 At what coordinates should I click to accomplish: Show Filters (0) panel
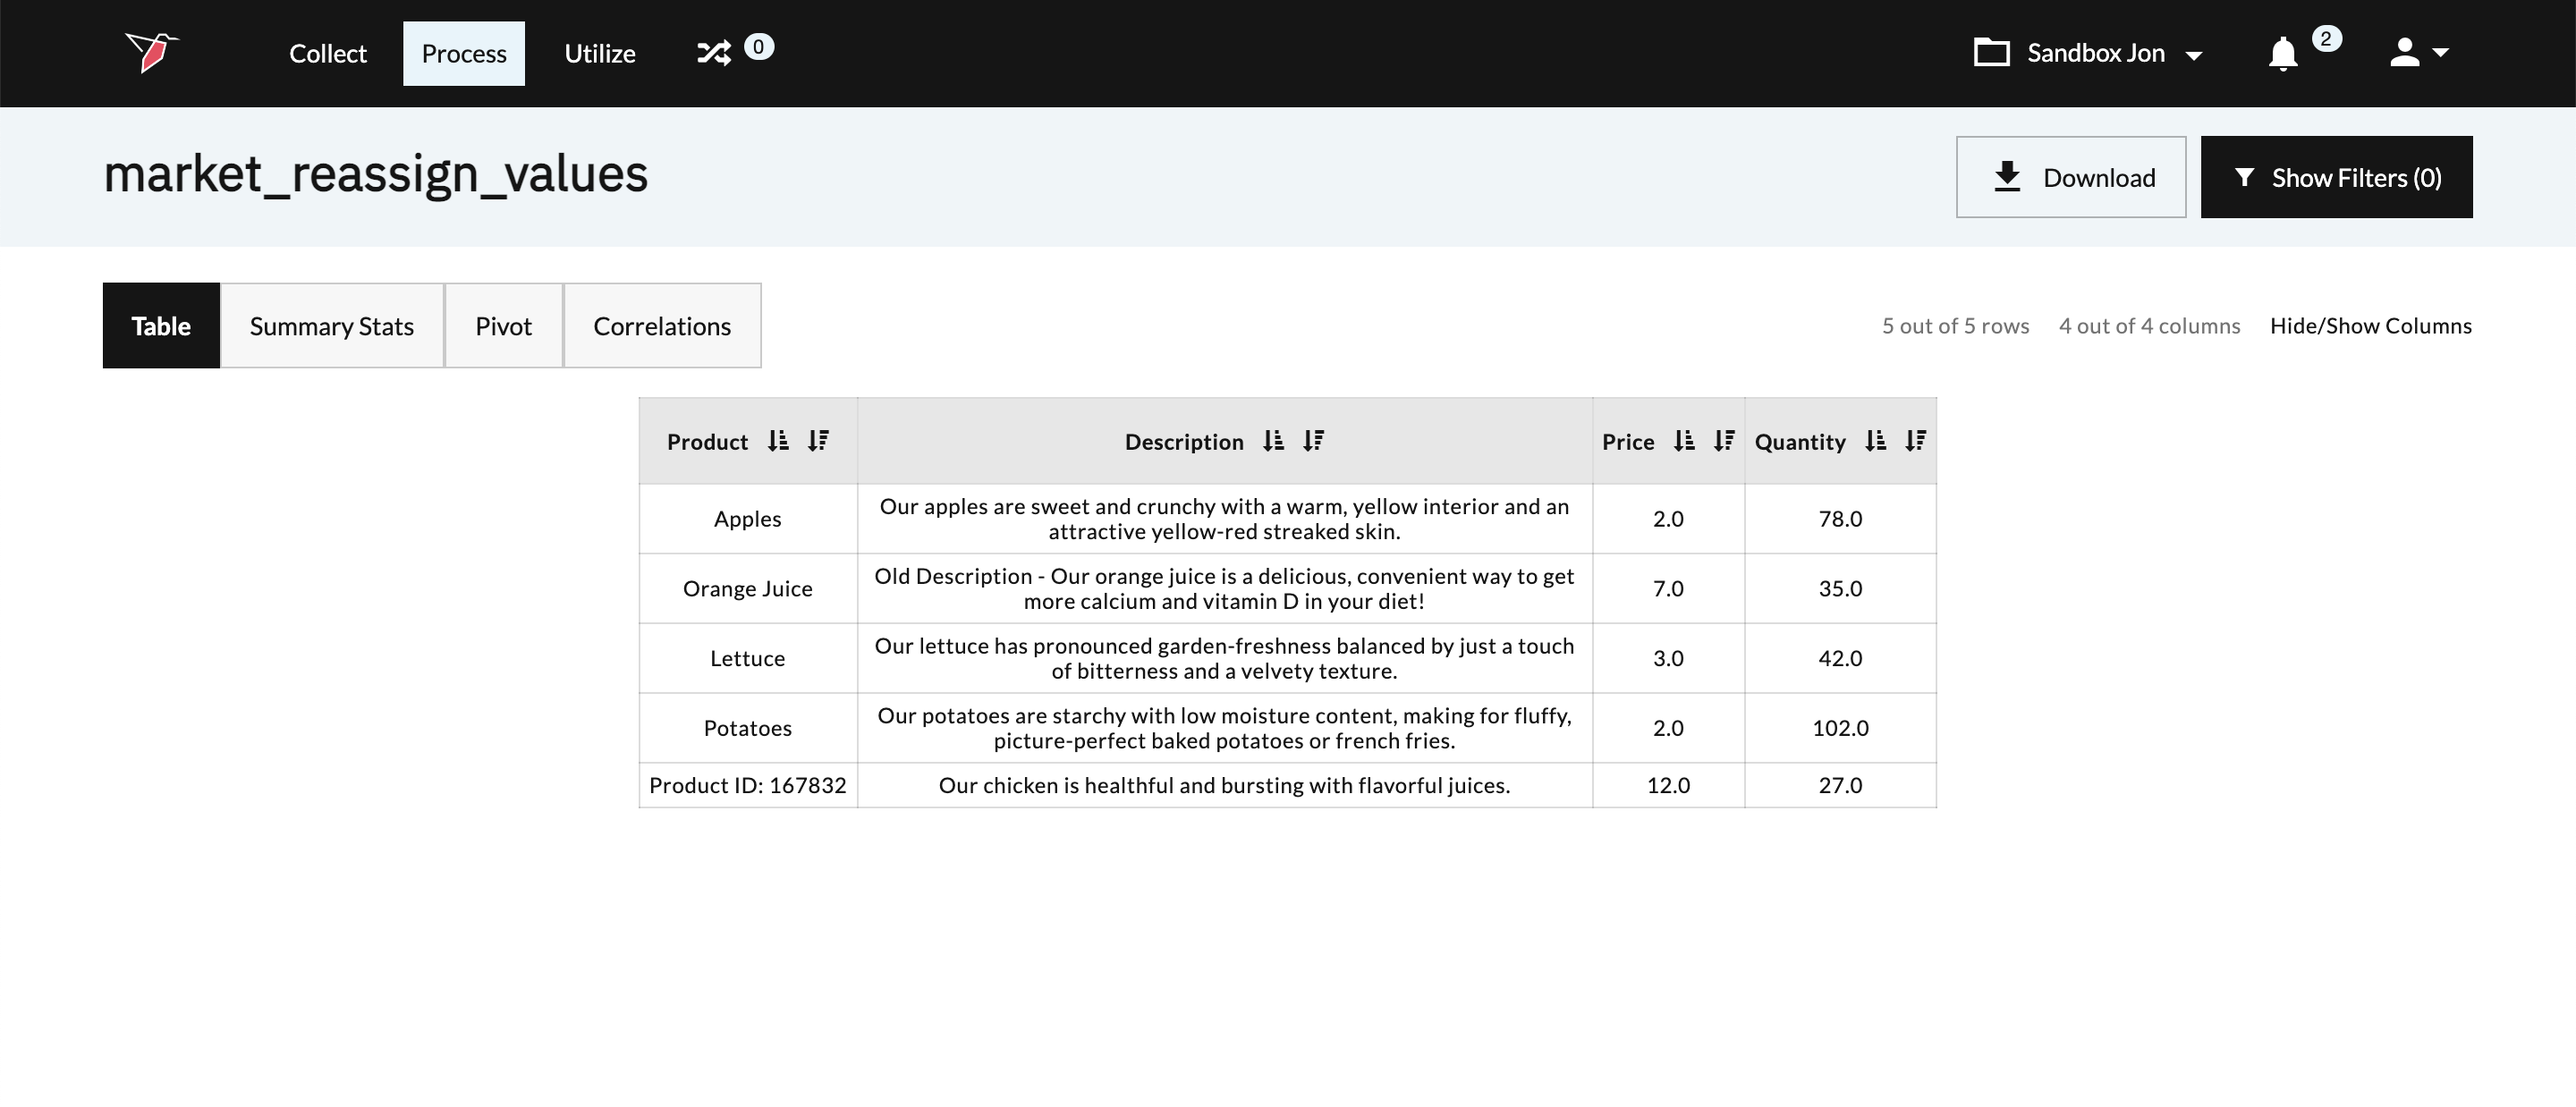tap(2336, 177)
